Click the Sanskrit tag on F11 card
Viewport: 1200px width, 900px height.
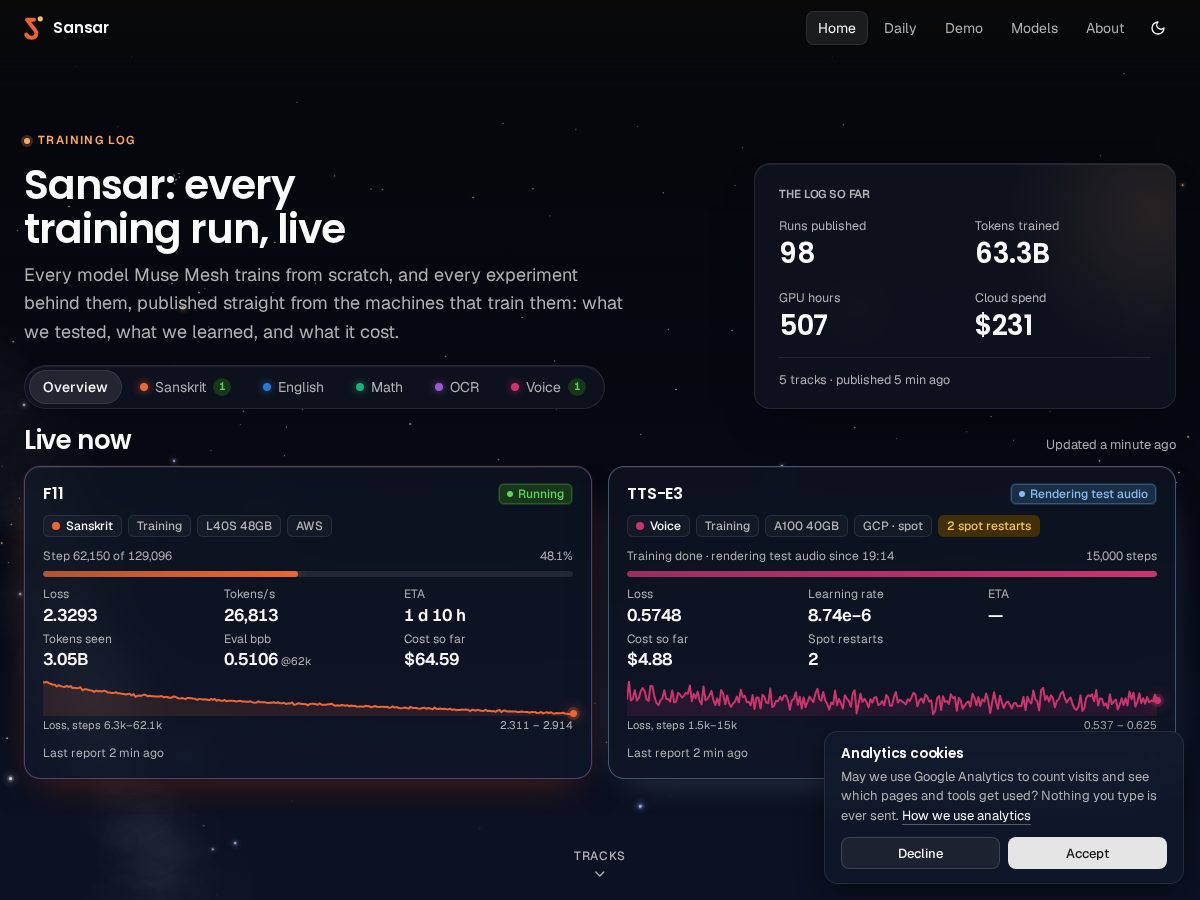coord(83,526)
